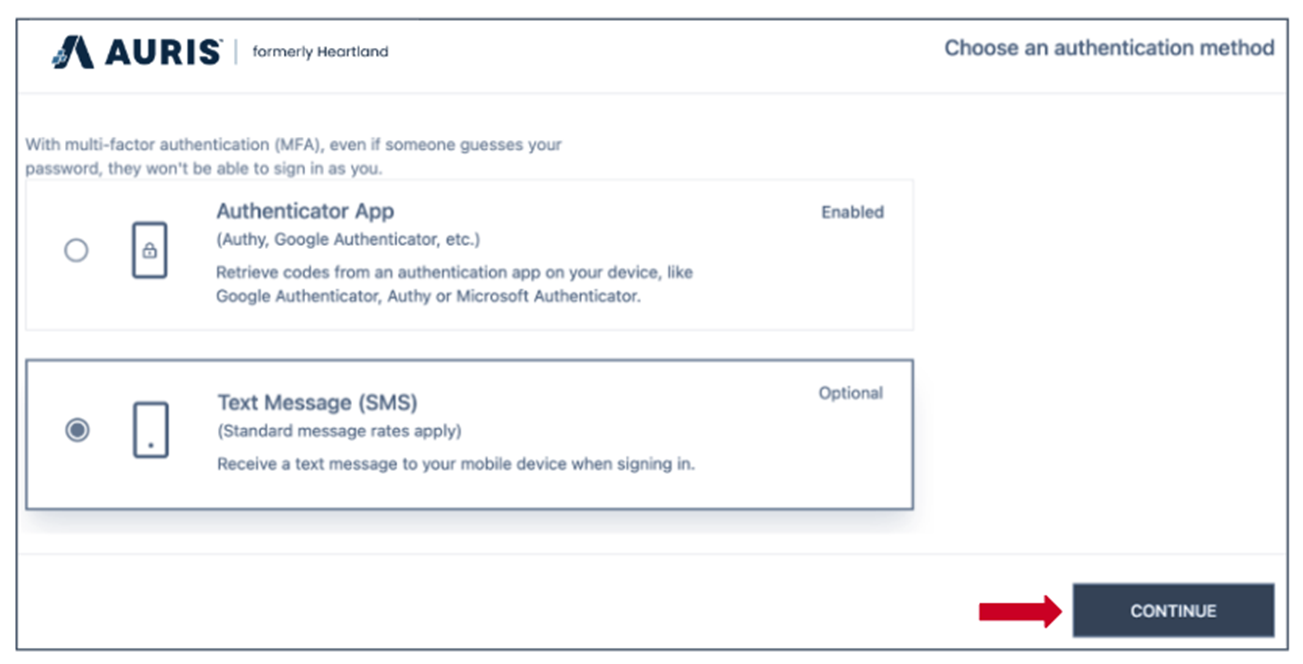Click the 'formerly Heartland' tagline
The image size is (1303, 664).
click(320, 52)
